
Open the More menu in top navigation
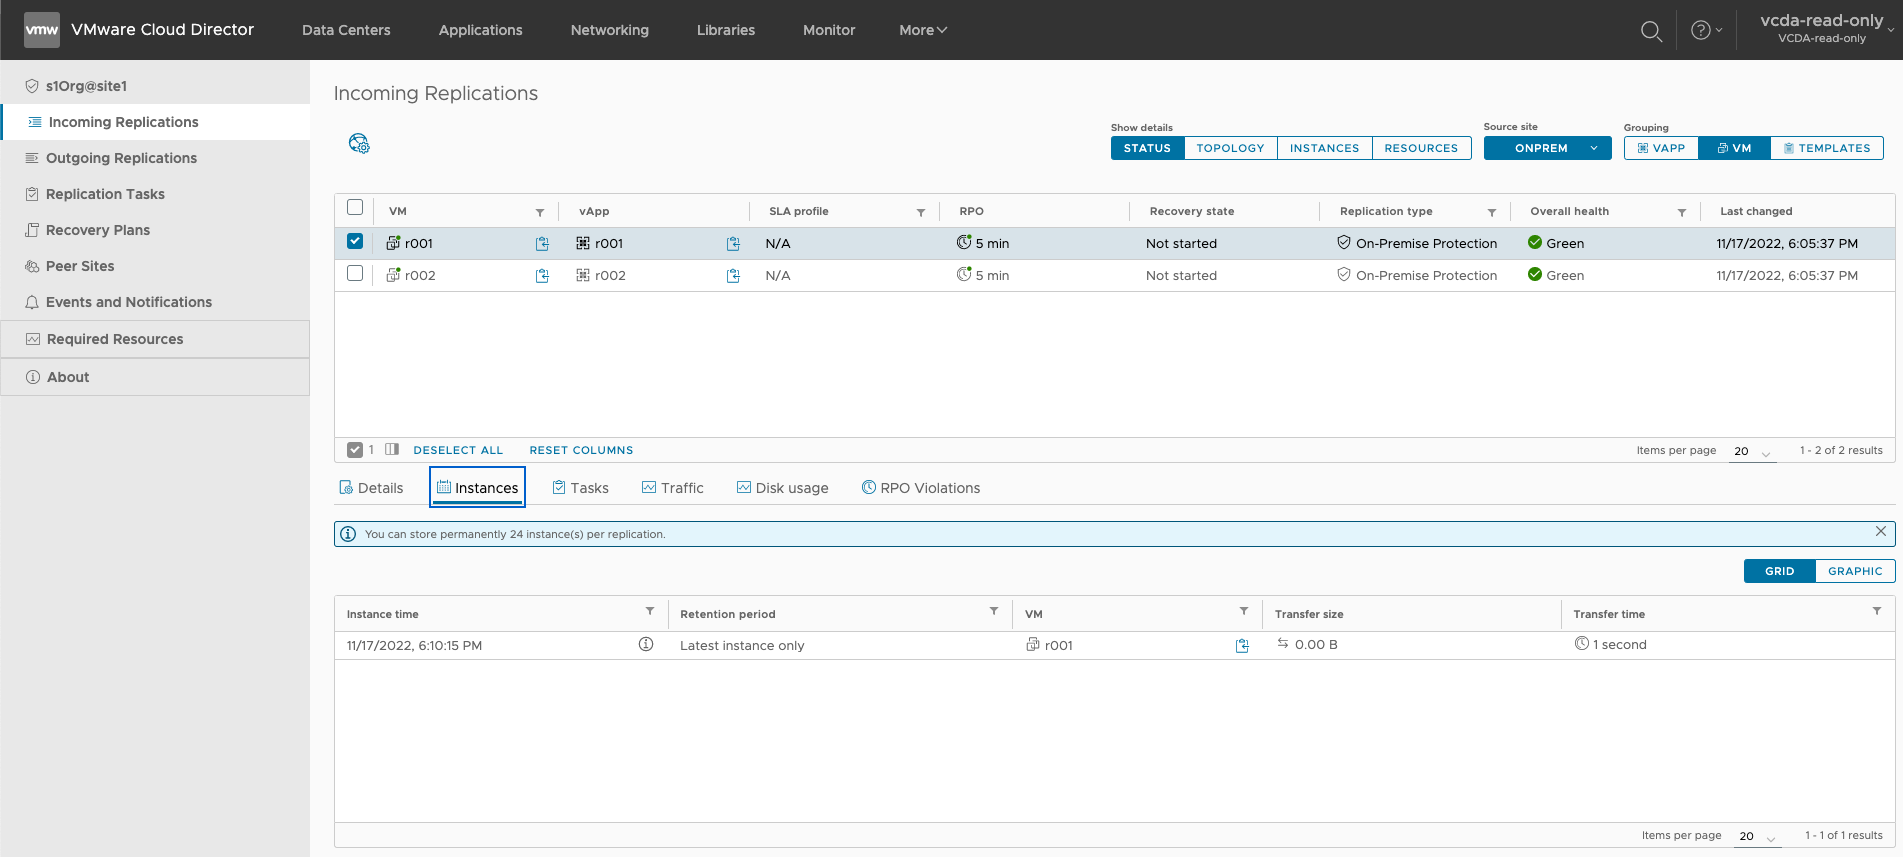coord(922,30)
